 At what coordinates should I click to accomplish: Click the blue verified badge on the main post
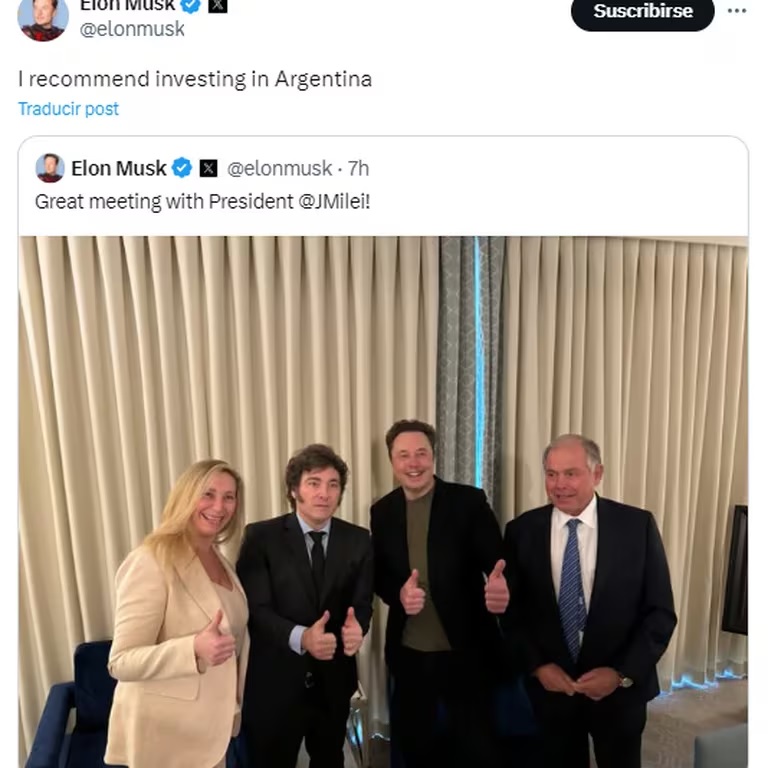pyautogui.click(x=191, y=5)
